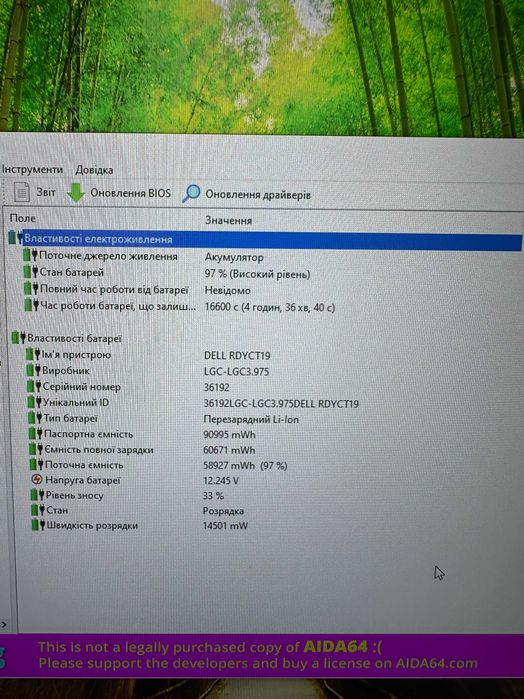Click battery icon beside Ім'я пристрою
Viewport: 524px width, 699px height.
pyautogui.click(x=33, y=354)
